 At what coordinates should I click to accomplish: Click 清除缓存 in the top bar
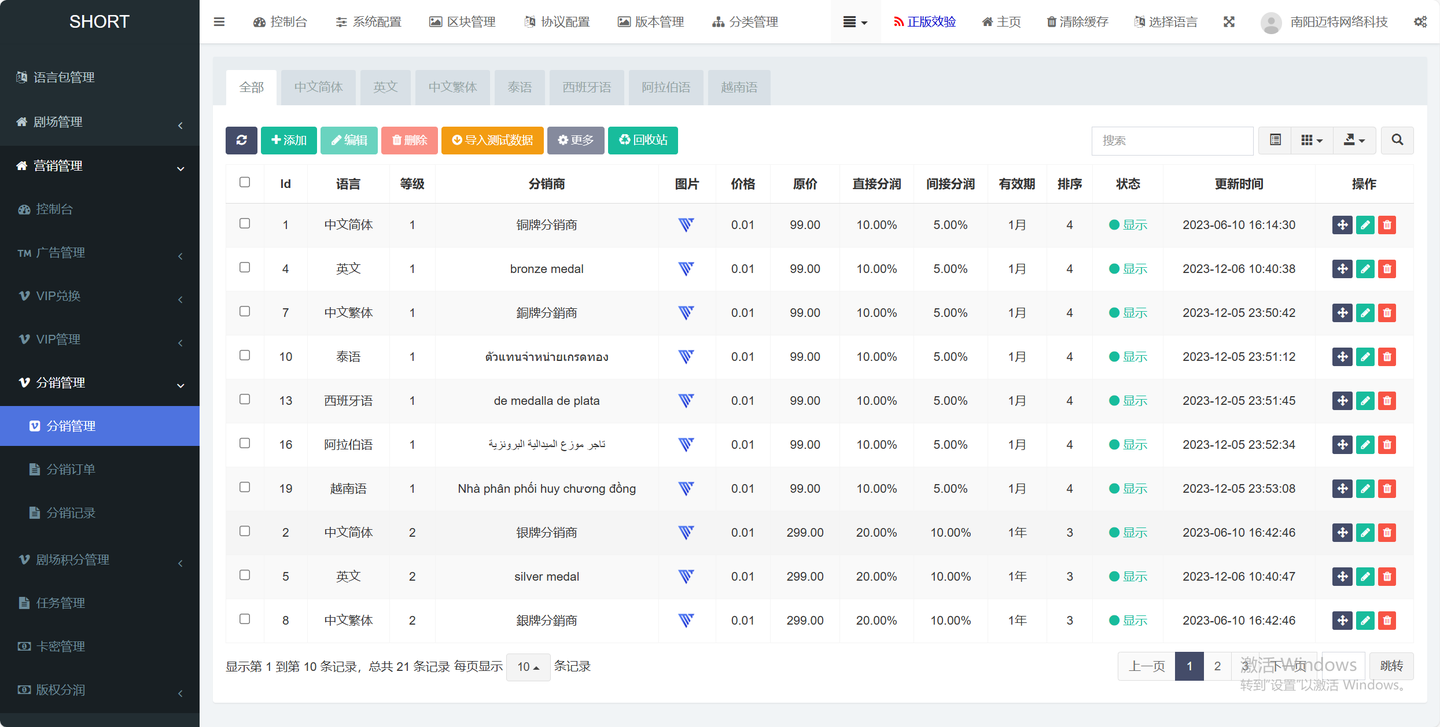click(x=1078, y=22)
